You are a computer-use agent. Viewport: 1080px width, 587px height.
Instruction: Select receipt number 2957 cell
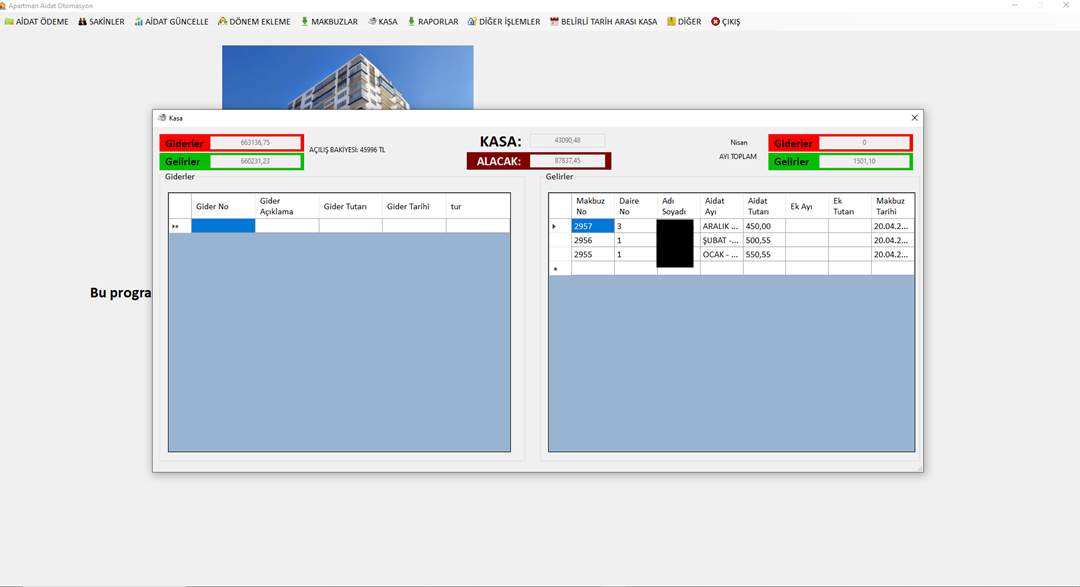pos(592,227)
